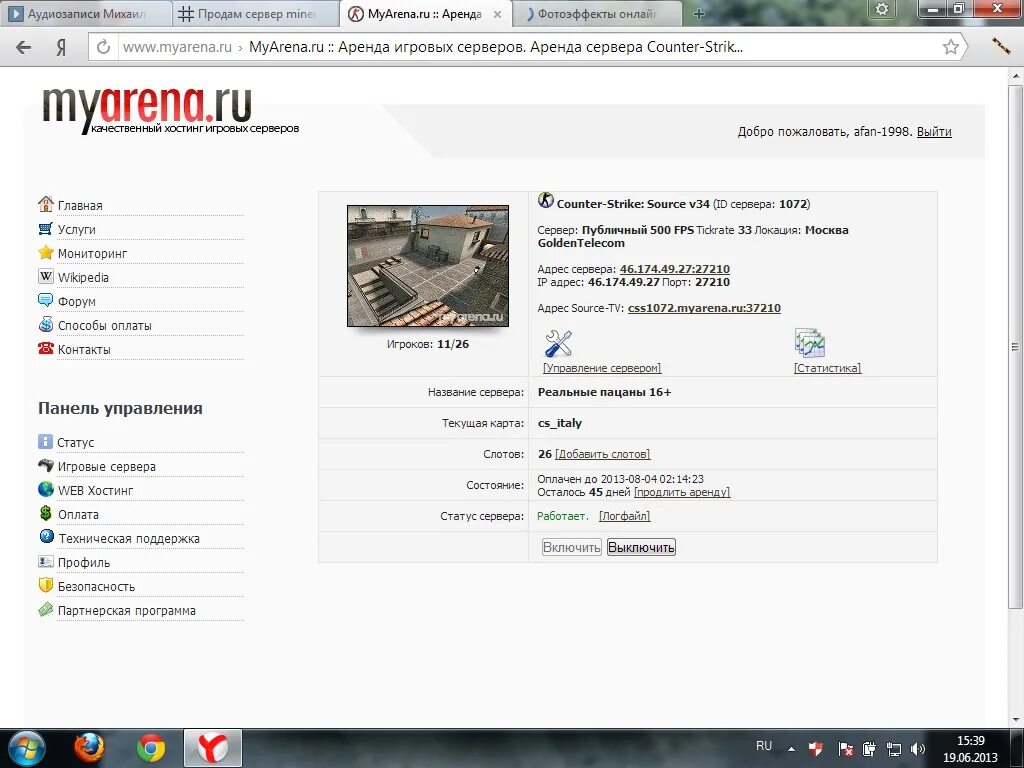Open Способы оплаты menu link
This screenshot has height=768, width=1024.
(x=104, y=325)
